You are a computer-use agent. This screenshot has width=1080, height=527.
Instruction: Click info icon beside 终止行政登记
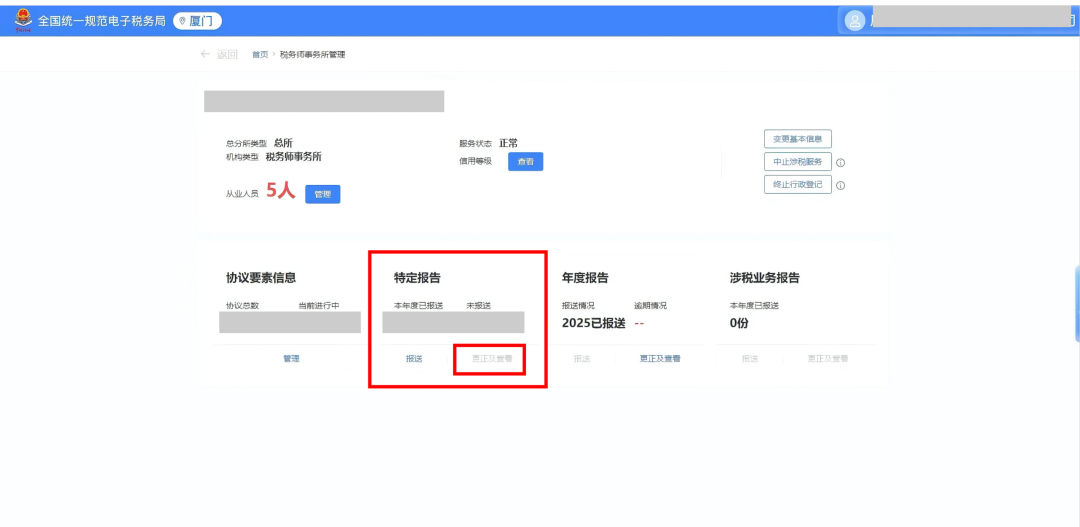click(840, 185)
